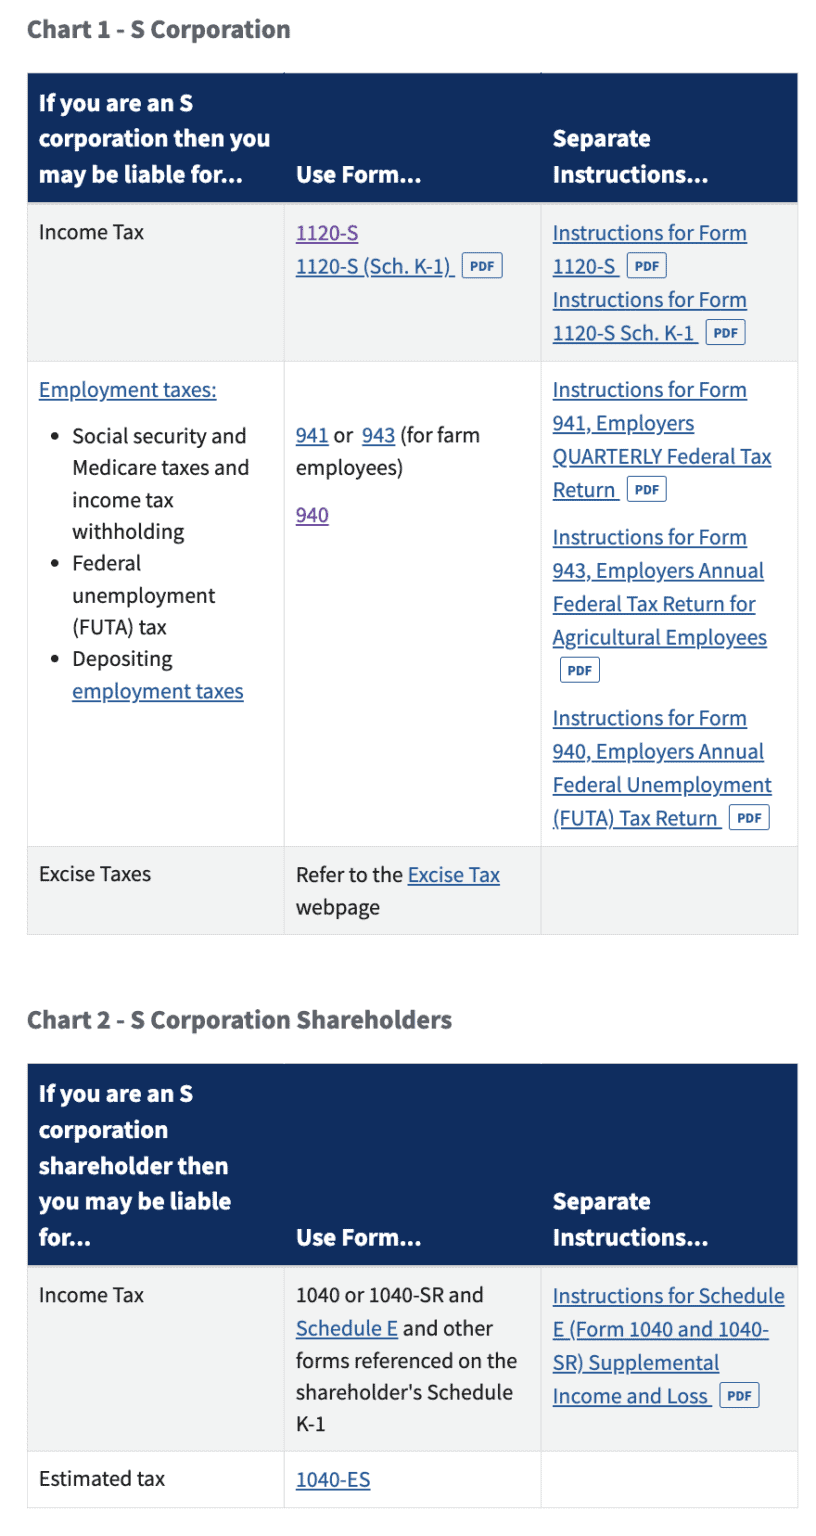Viewport: 816px width, 1536px height.
Task: Visit the Excise Tax webpage link
Action: (453, 874)
